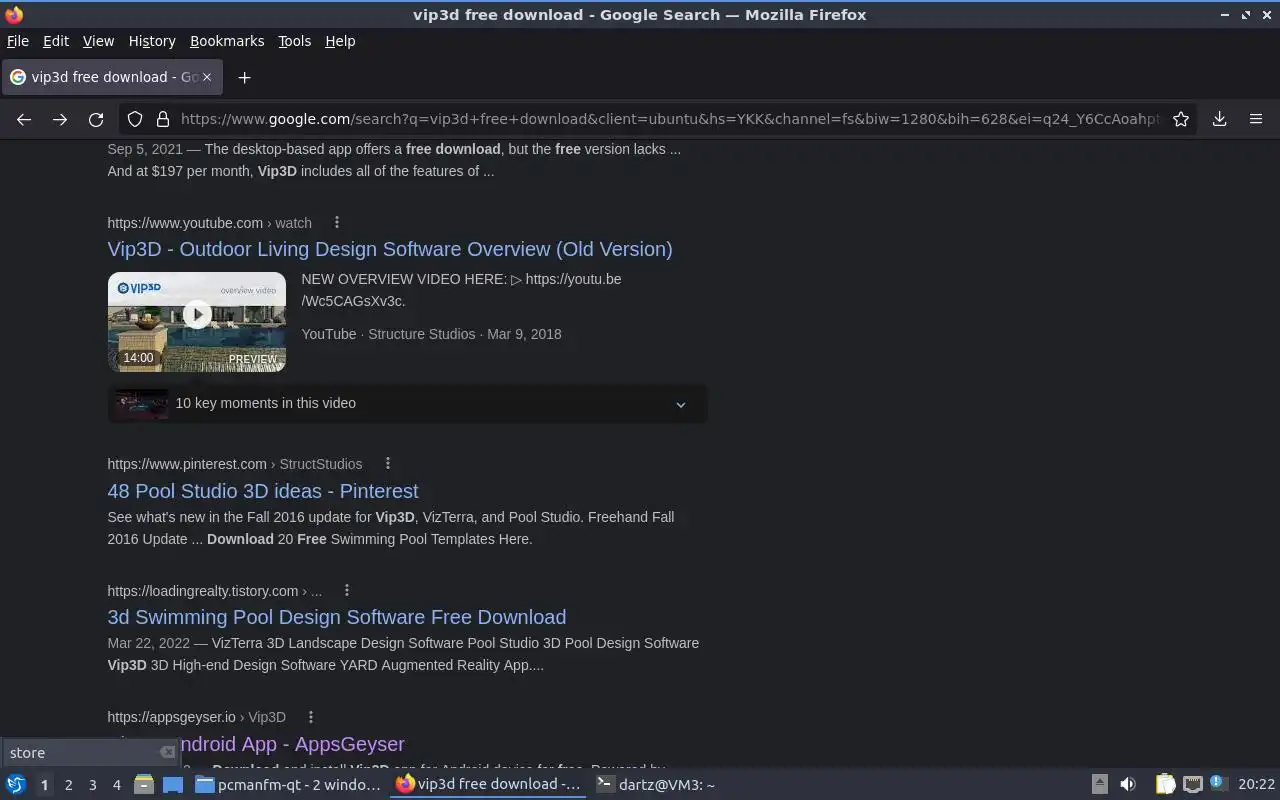1280x800 pixels.
Task: Reload the current page
Action: pos(96,119)
